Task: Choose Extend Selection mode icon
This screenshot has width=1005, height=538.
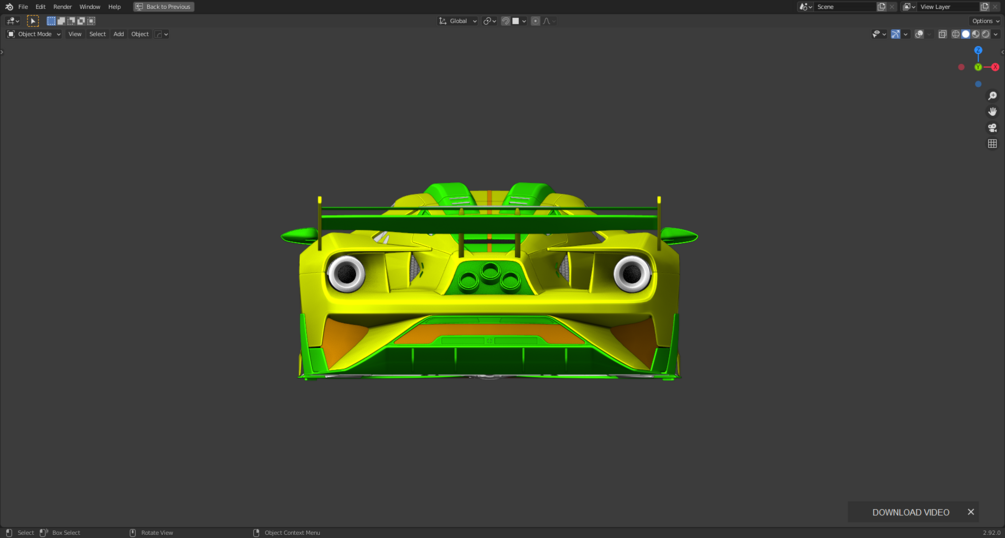Action: [x=62, y=21]
